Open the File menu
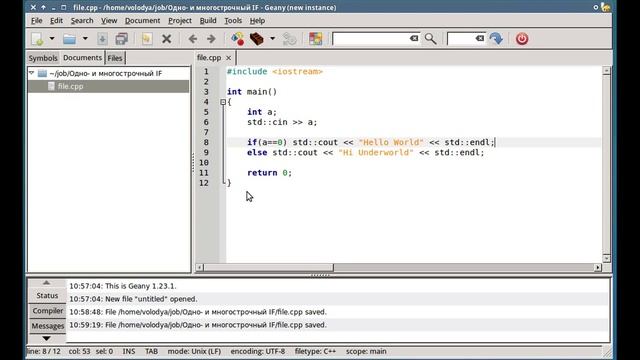Image resolution: width=640 pixels, height=360 pixels. click(x=36, y=20)
